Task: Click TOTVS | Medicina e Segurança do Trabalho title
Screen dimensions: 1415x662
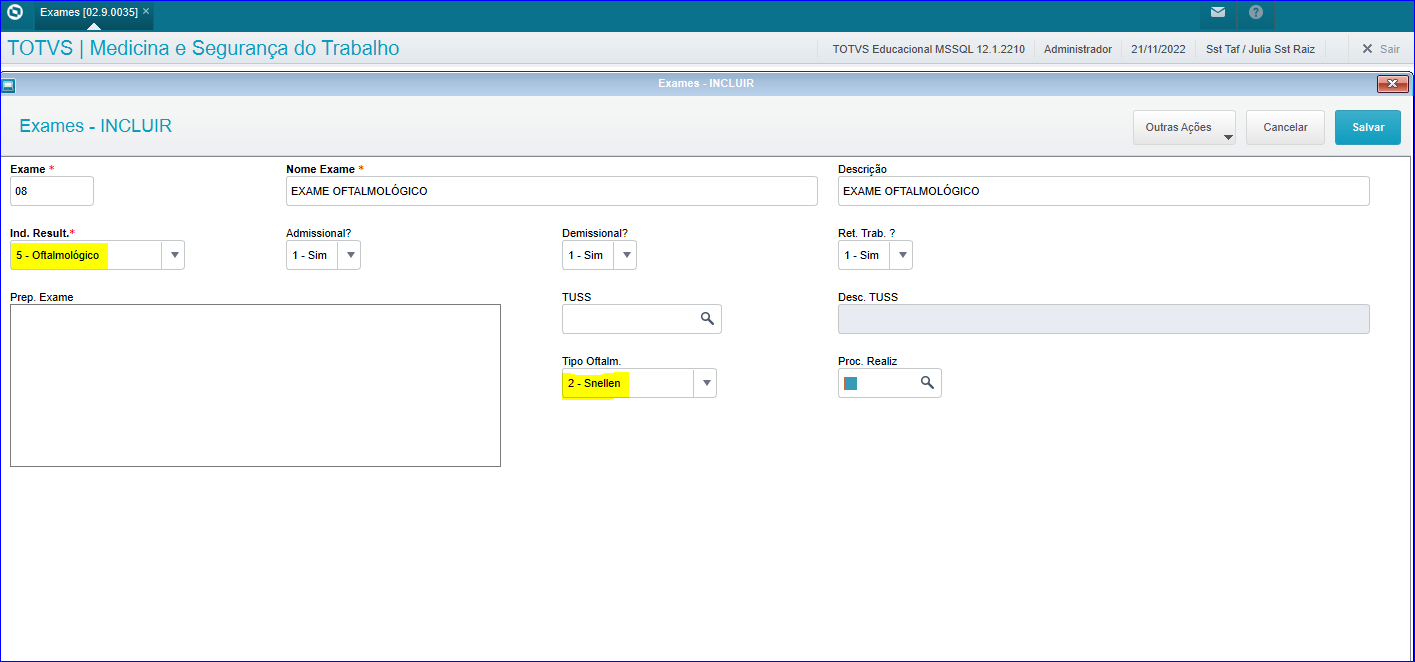Action: (x=203, y=48)
